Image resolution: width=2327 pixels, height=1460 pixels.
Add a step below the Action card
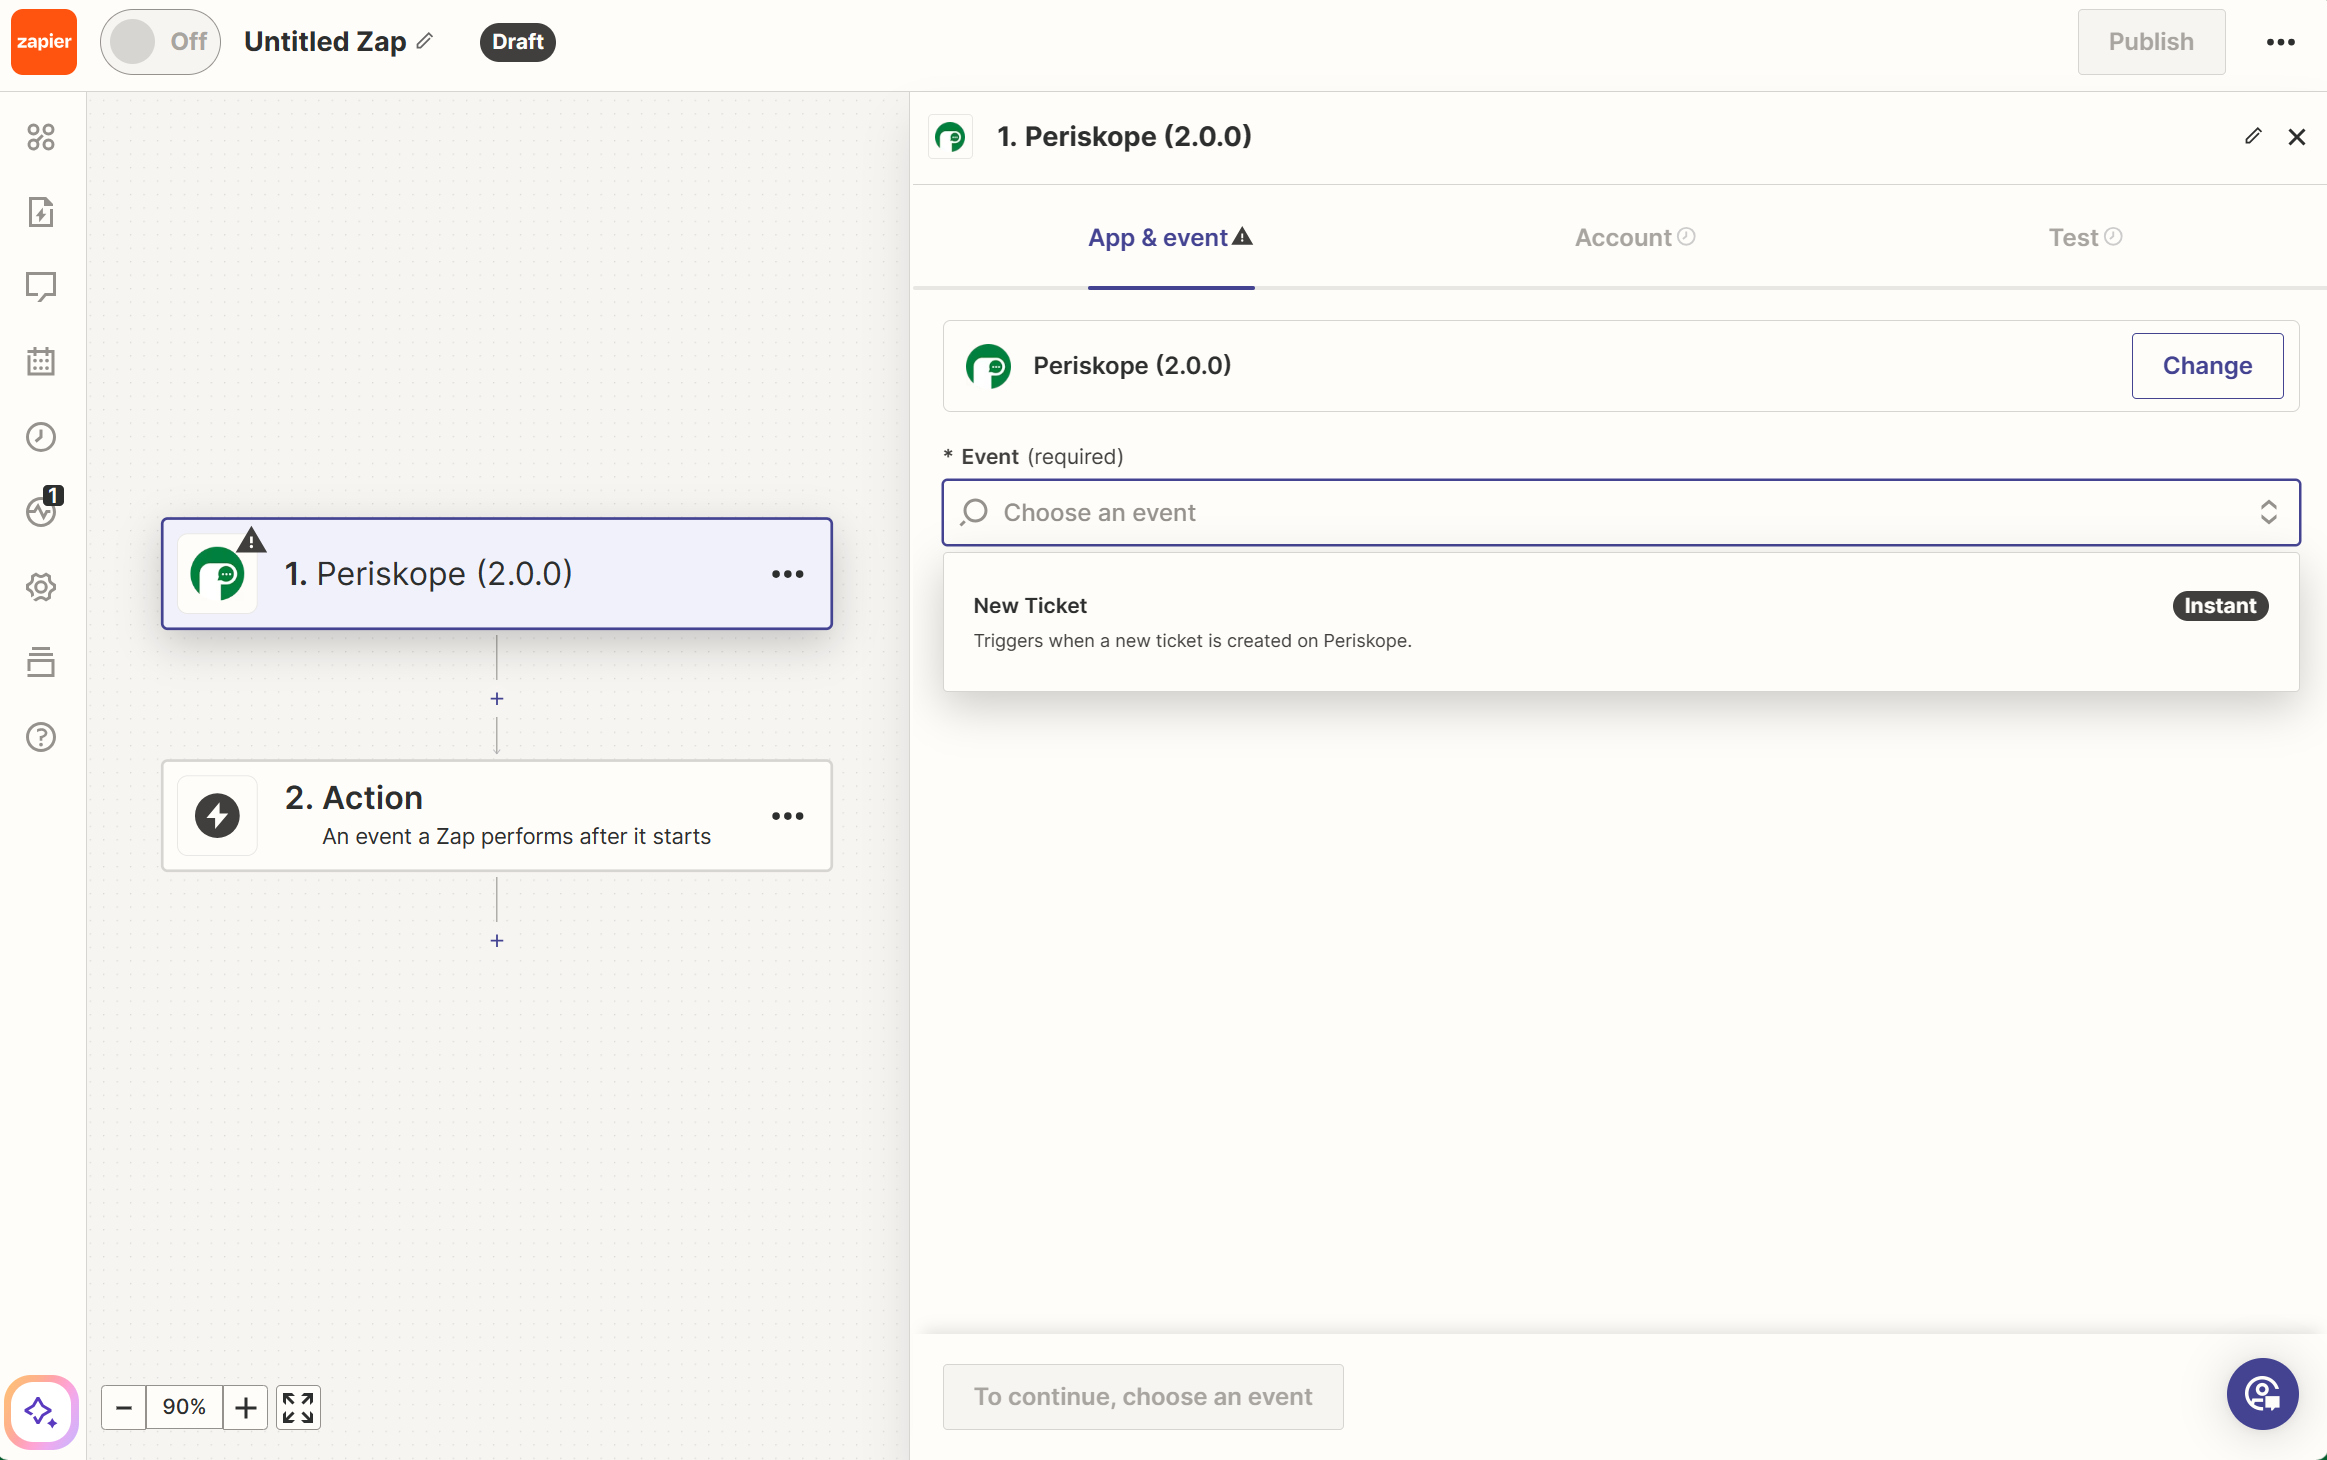(497, 941)
